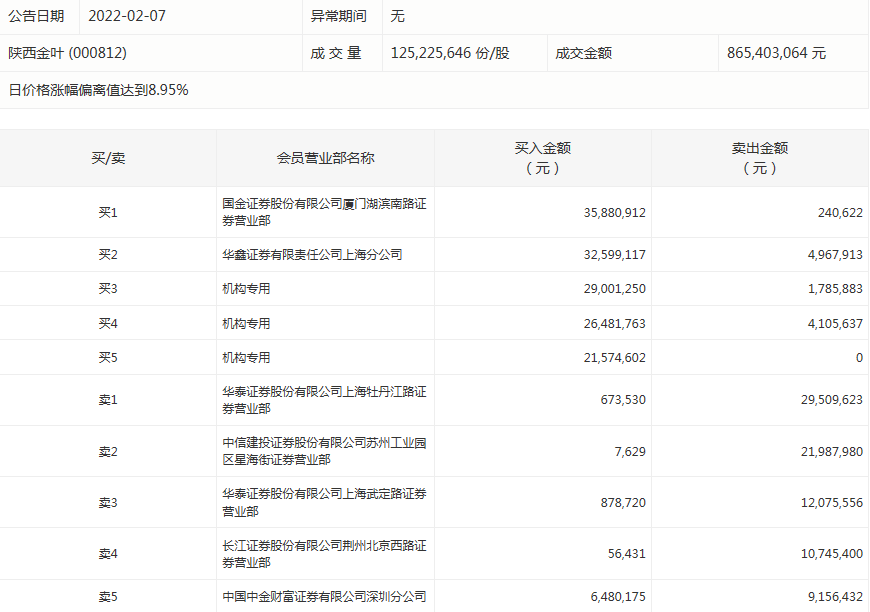Select sell amount 240,622
This screenshot has width=870, height=612.
tap(840, 213)
